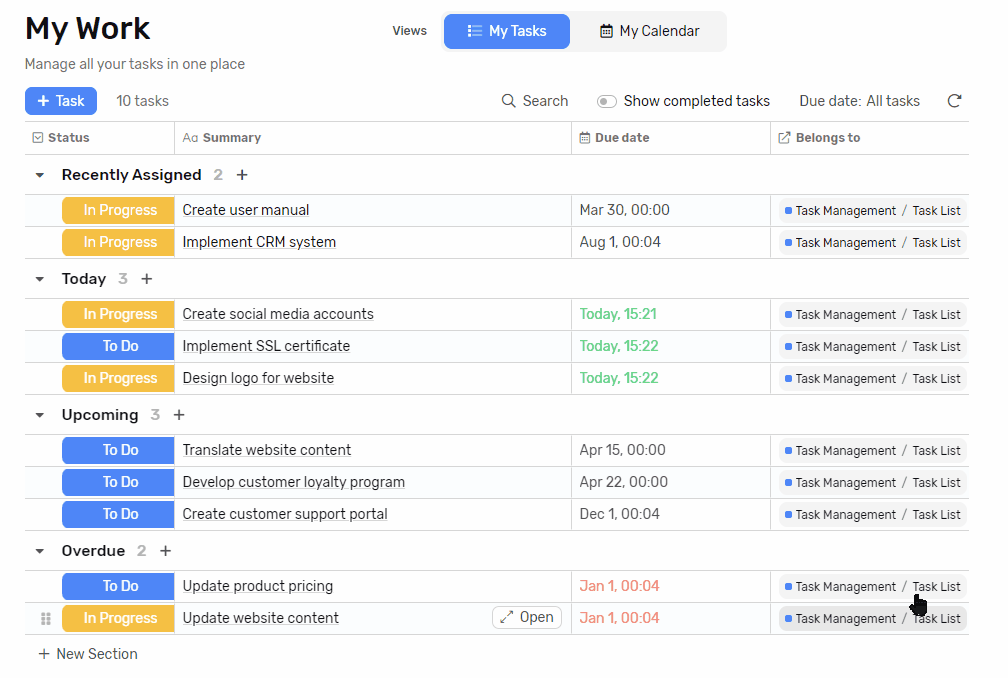Image resolution: width=1008 pixels, height=678 pixels.
Task: Open the Due date: All tasks filter
Action: coord(859,101)
